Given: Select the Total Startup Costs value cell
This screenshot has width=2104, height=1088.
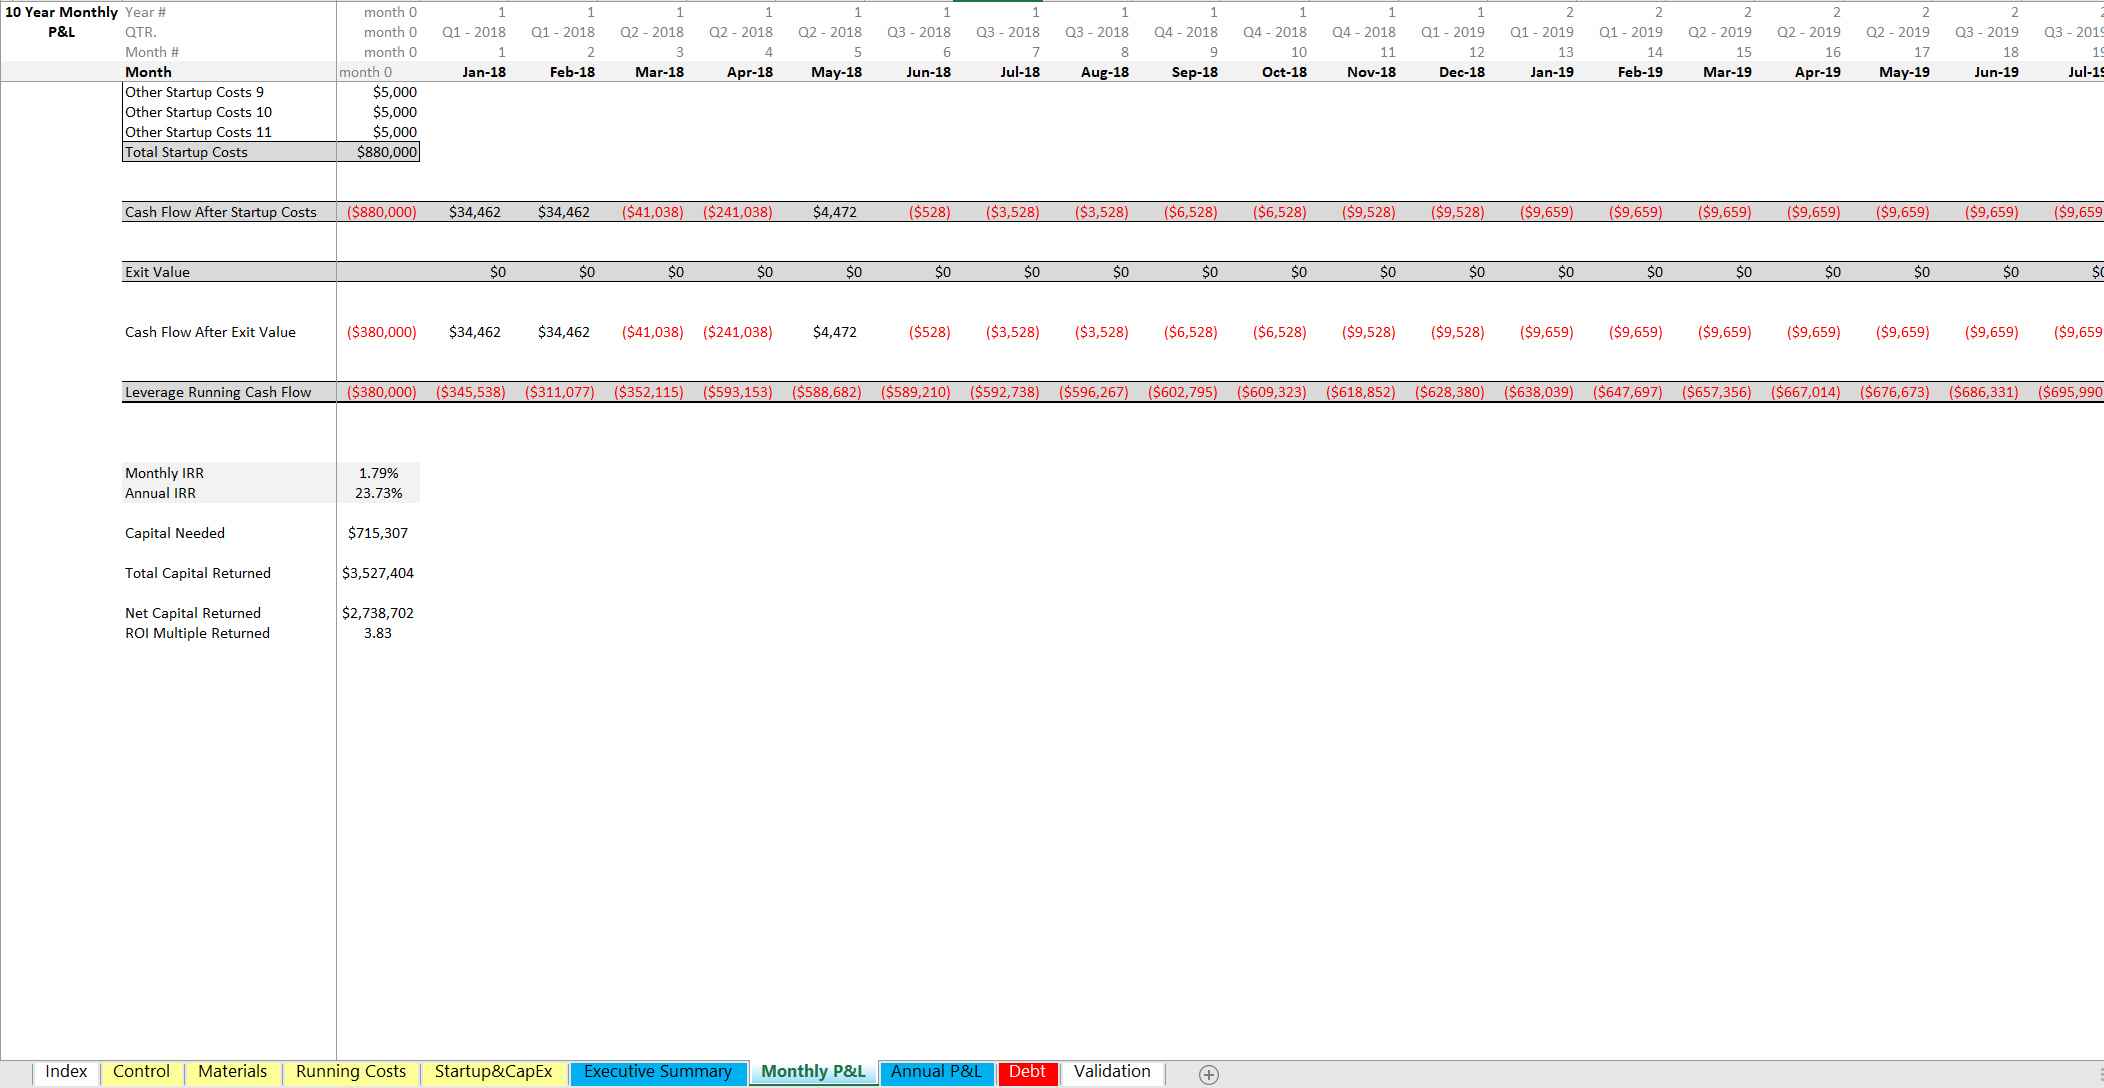Looking at the screenshot, I should tap(386, 151).
